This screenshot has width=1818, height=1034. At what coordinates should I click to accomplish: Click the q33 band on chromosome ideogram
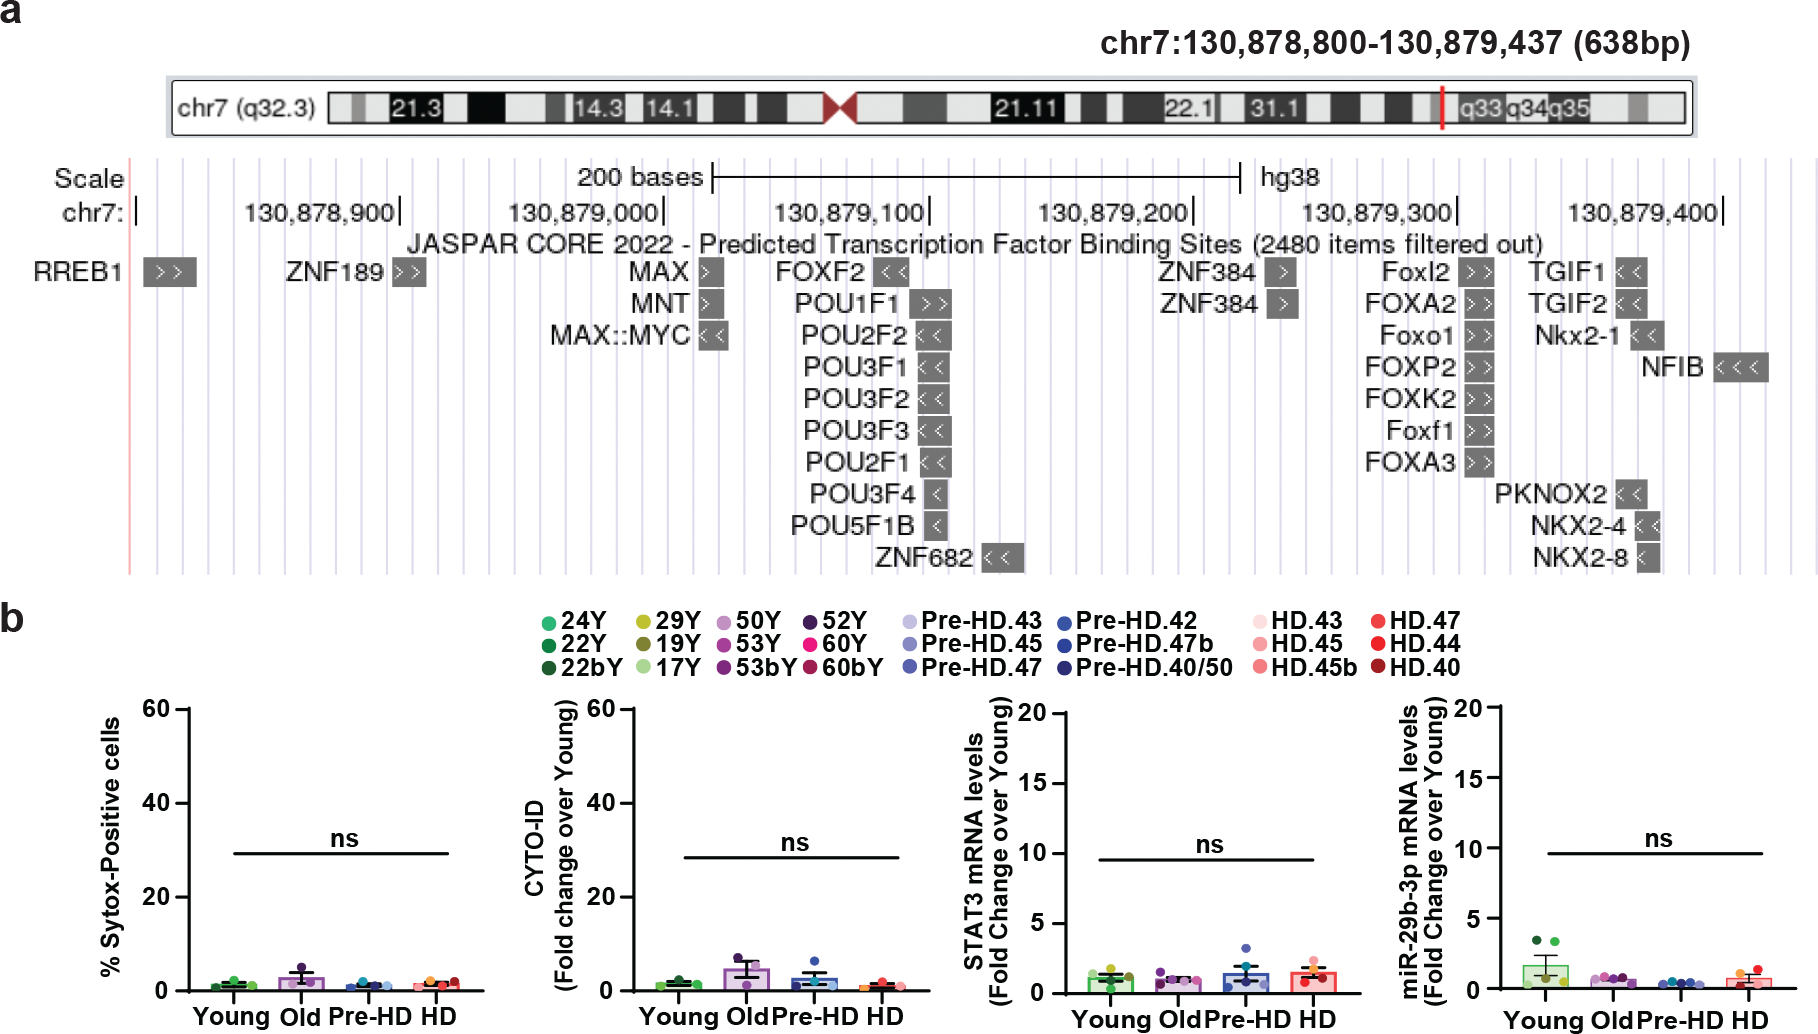[x=1481, y=108]
